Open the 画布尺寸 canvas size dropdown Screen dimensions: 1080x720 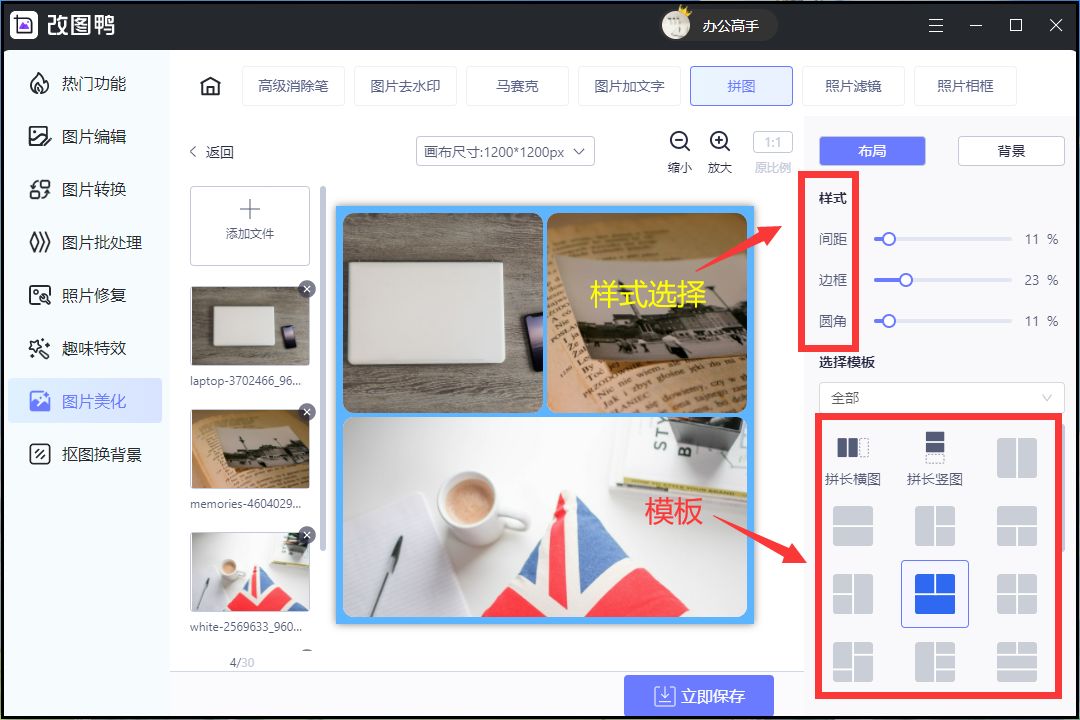click(504, 151)
